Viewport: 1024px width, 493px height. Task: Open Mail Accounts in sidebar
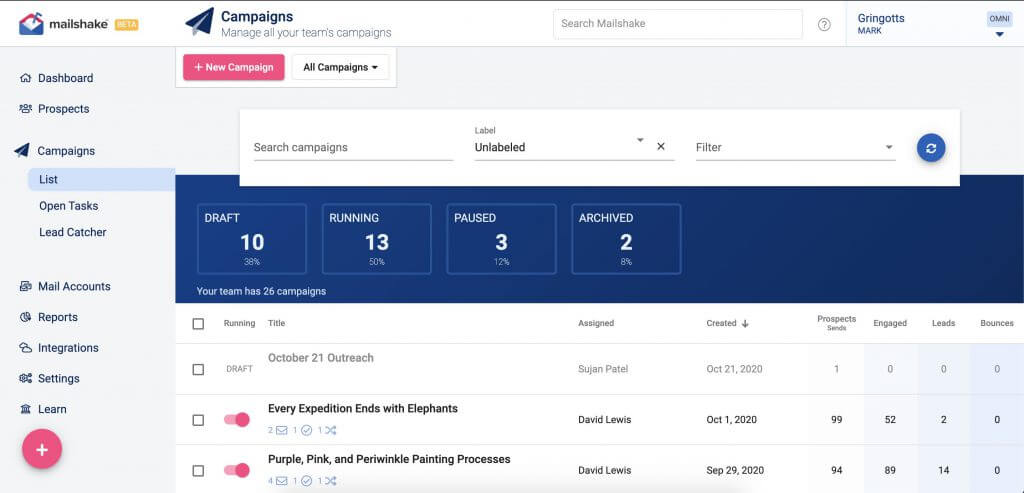[74, 286]
